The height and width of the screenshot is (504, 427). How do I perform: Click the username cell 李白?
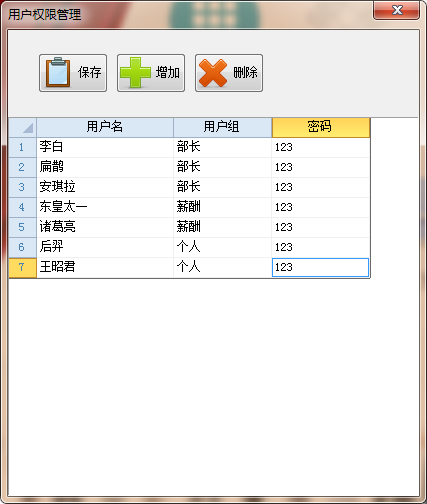[105, 147]
